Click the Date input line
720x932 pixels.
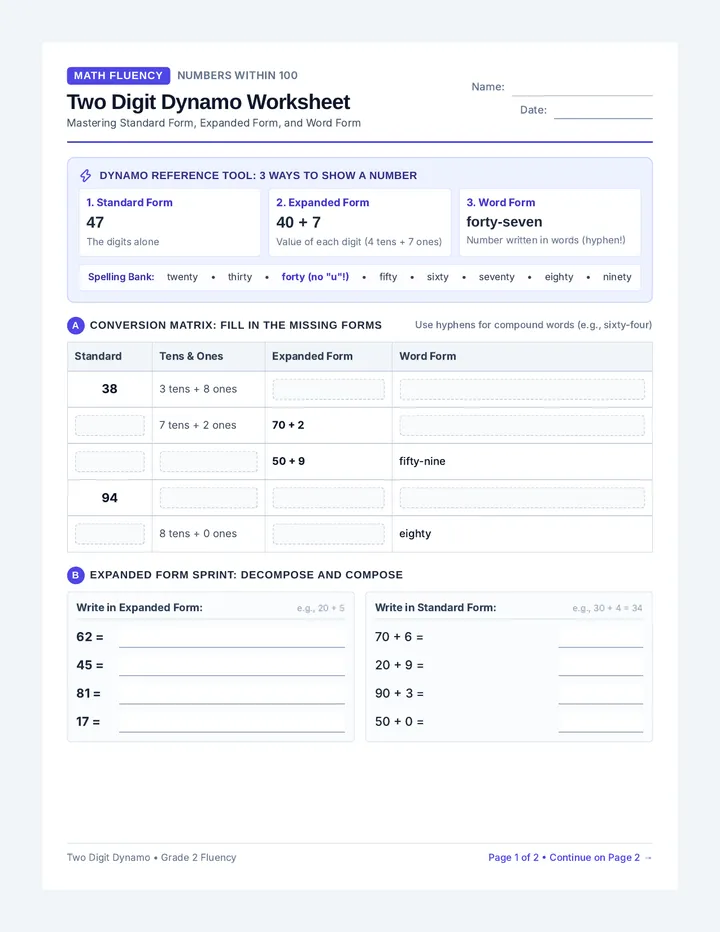coord(603,113)
